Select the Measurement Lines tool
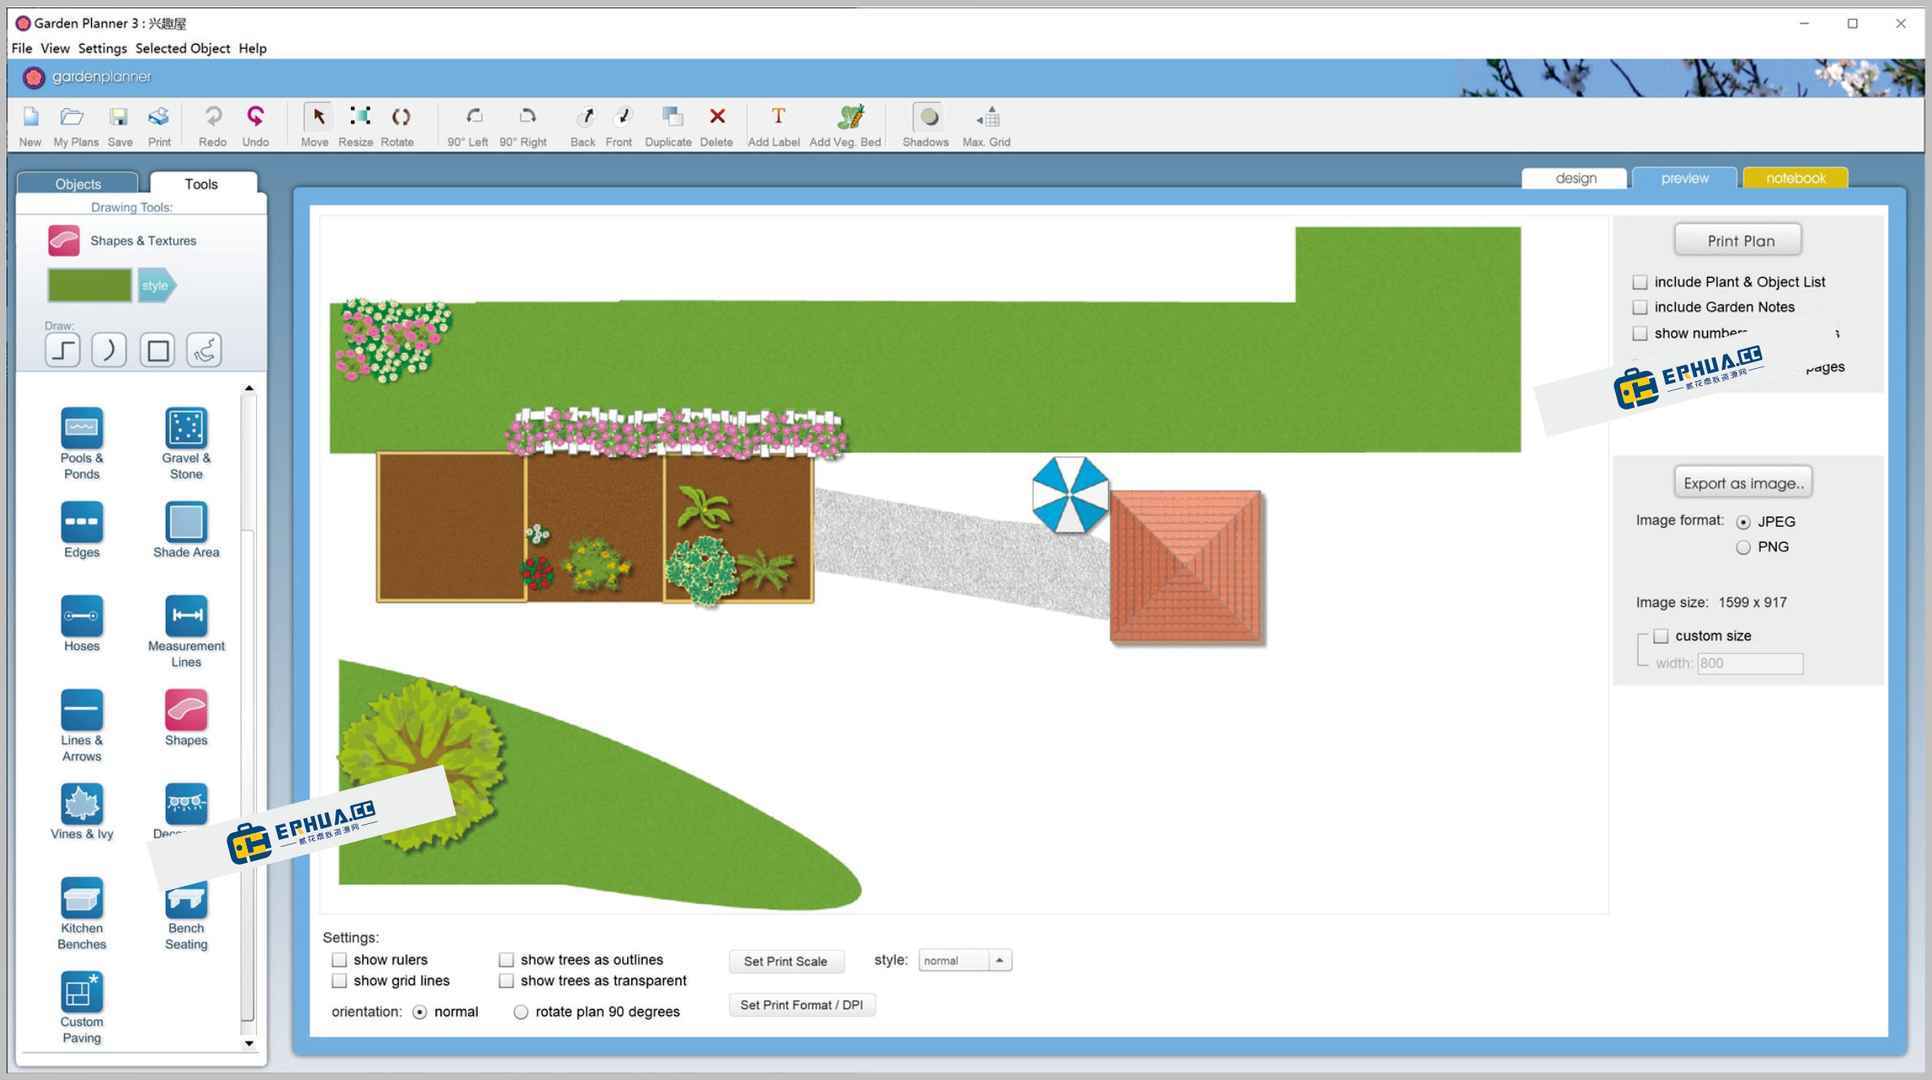Viewport: 1932px width, 1080px height. pos(186,617)
